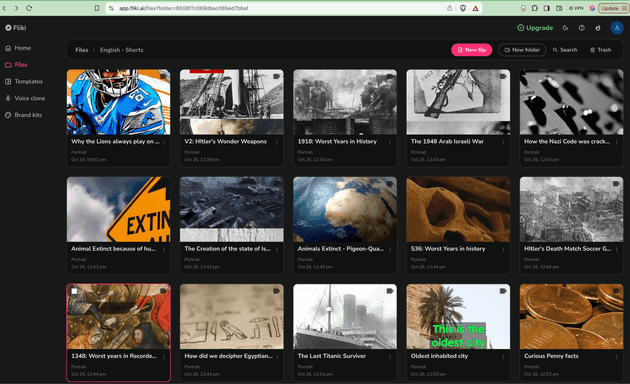Image resolution: width=630 pixels, height=384 pixels.
Task: Select the title 'Hitler's Death Match Soccer G...'
Action: (x=567, y=249)
